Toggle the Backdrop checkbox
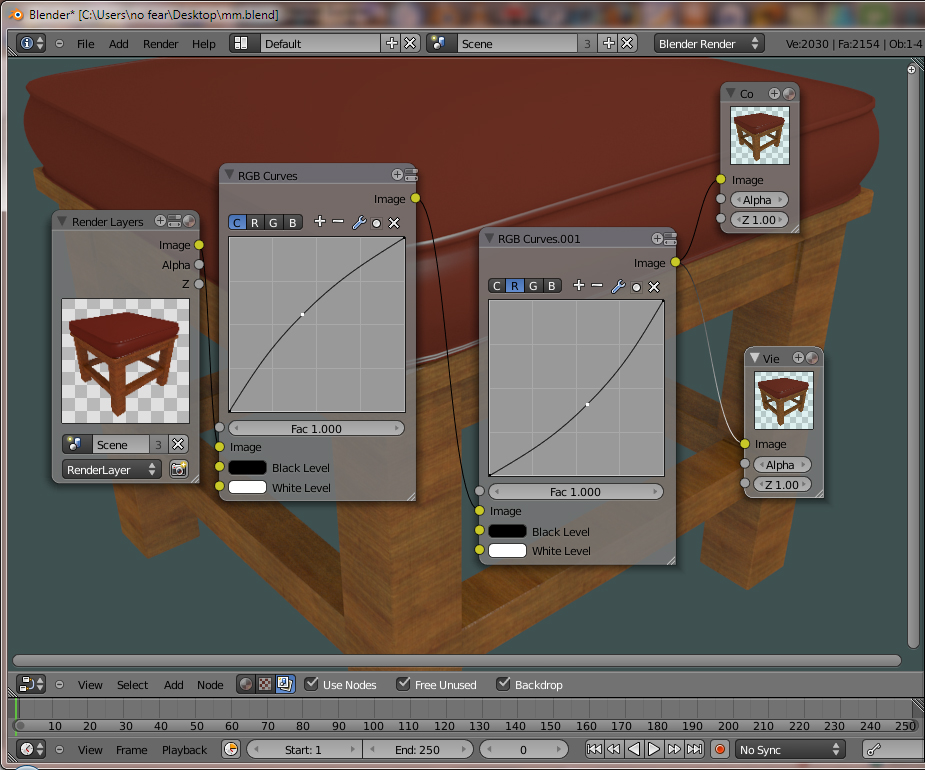This screenshot has height=770, width=925. coord(503,684)
